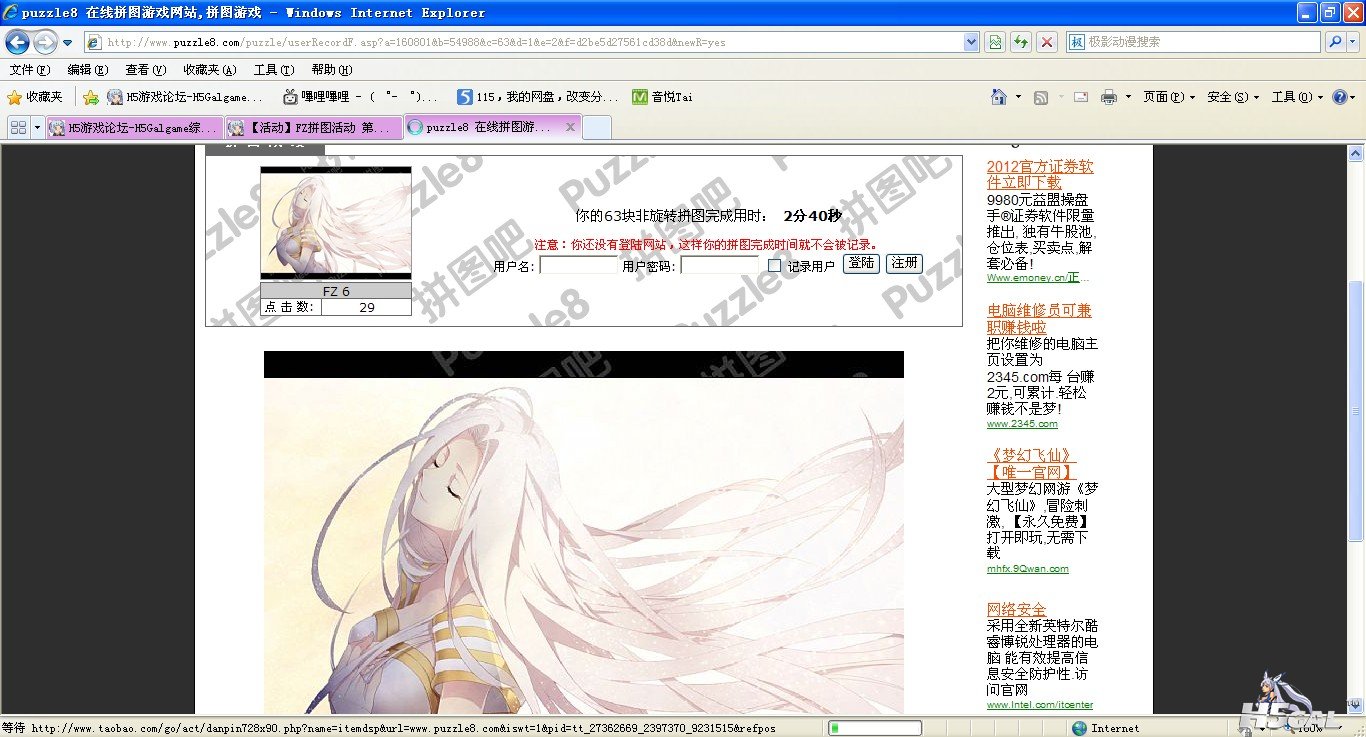Open 哔哩哔哩 favorites bar link

click(x=360, y=97)
